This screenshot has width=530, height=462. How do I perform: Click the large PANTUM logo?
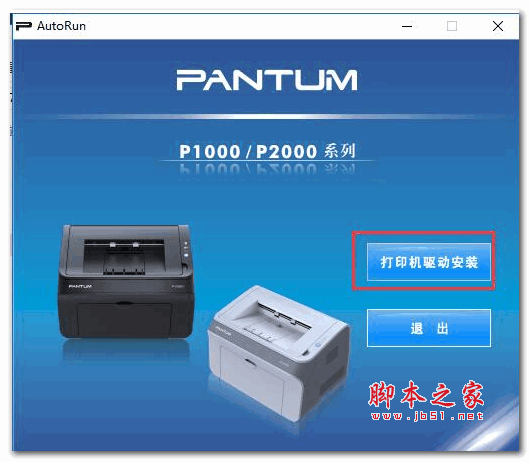tap(267, 80)
